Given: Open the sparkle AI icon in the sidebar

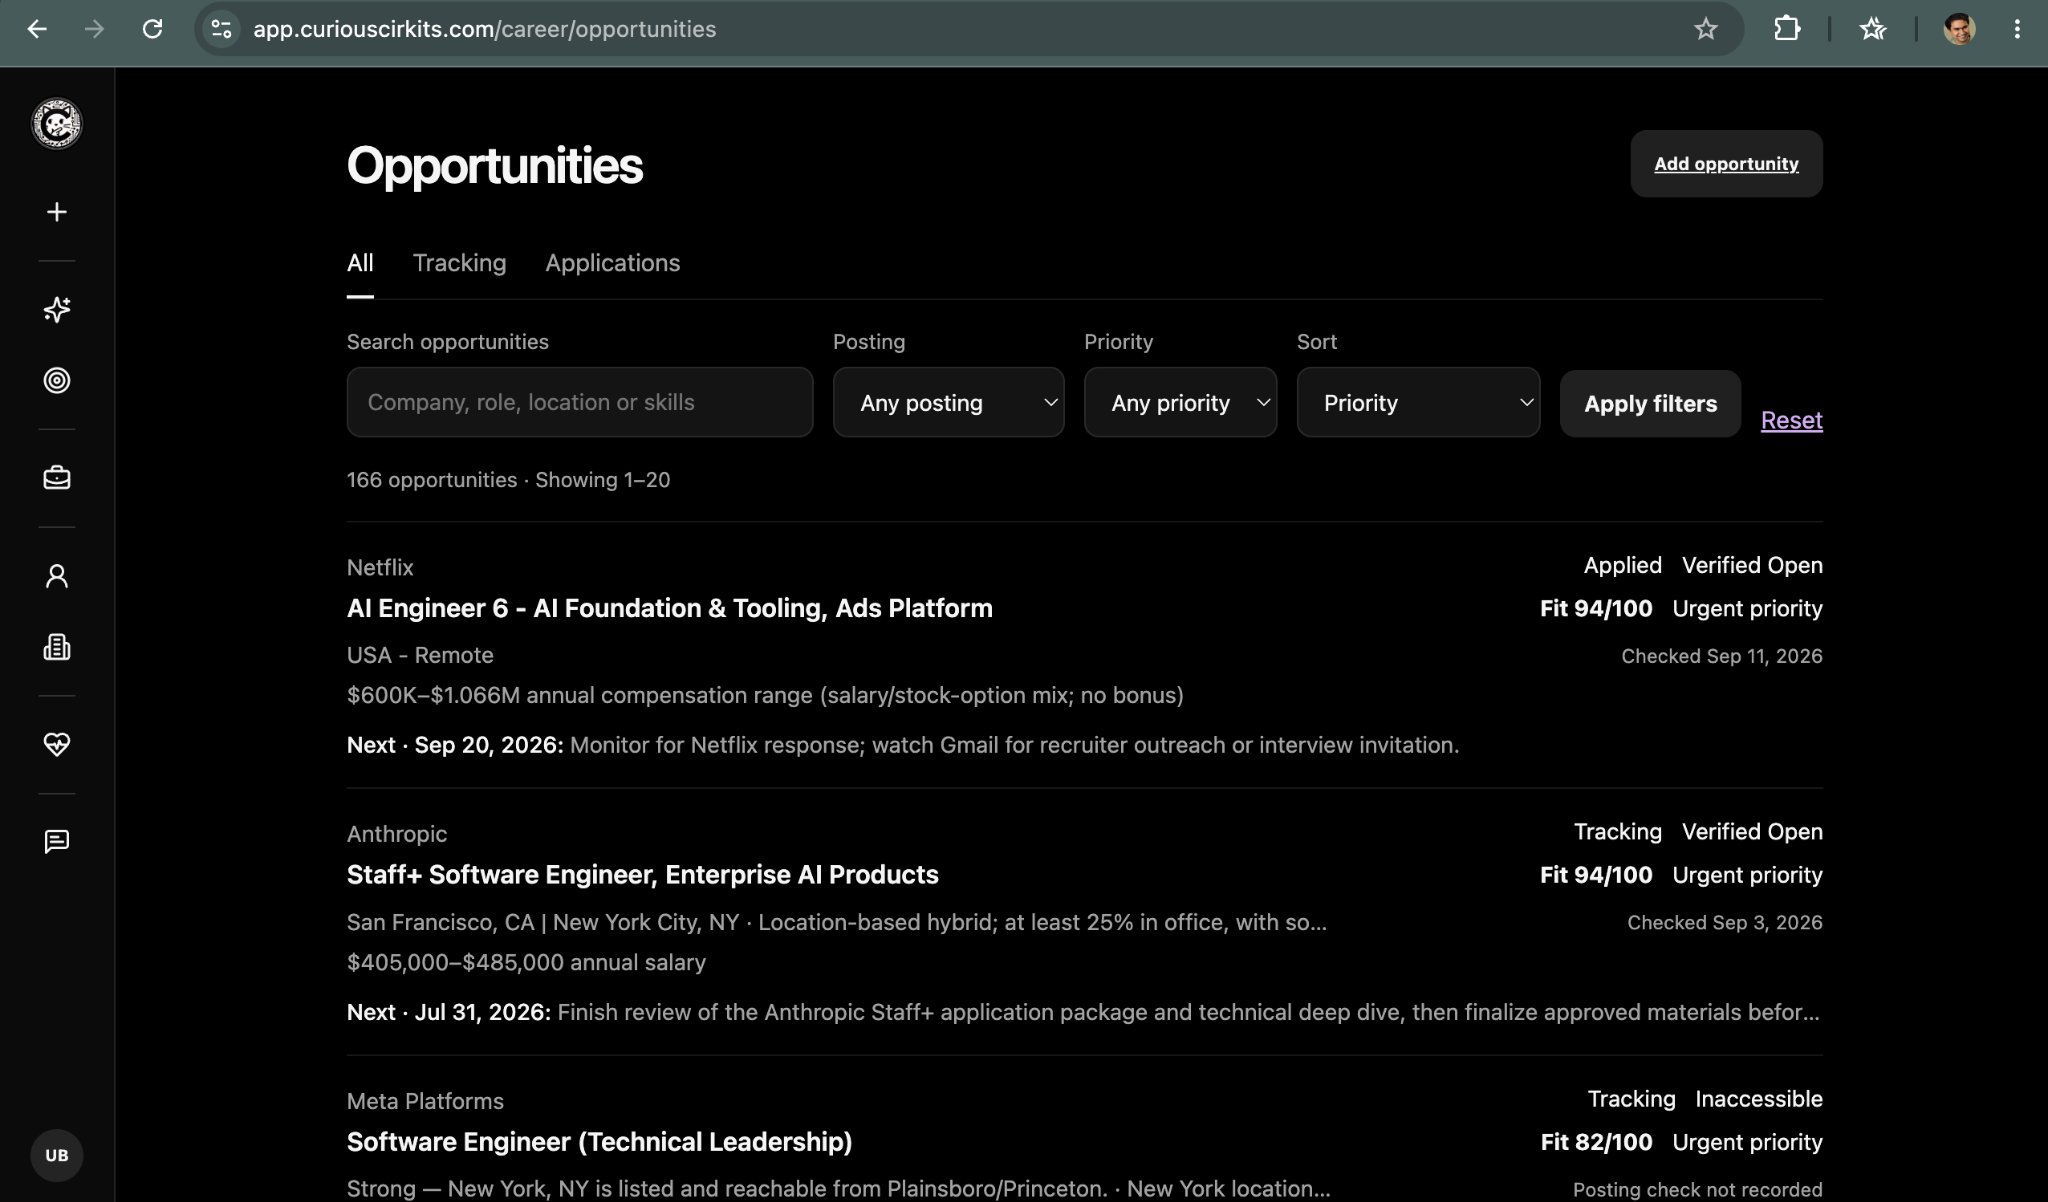Looking at the screenshot, I should coord(57,310).
